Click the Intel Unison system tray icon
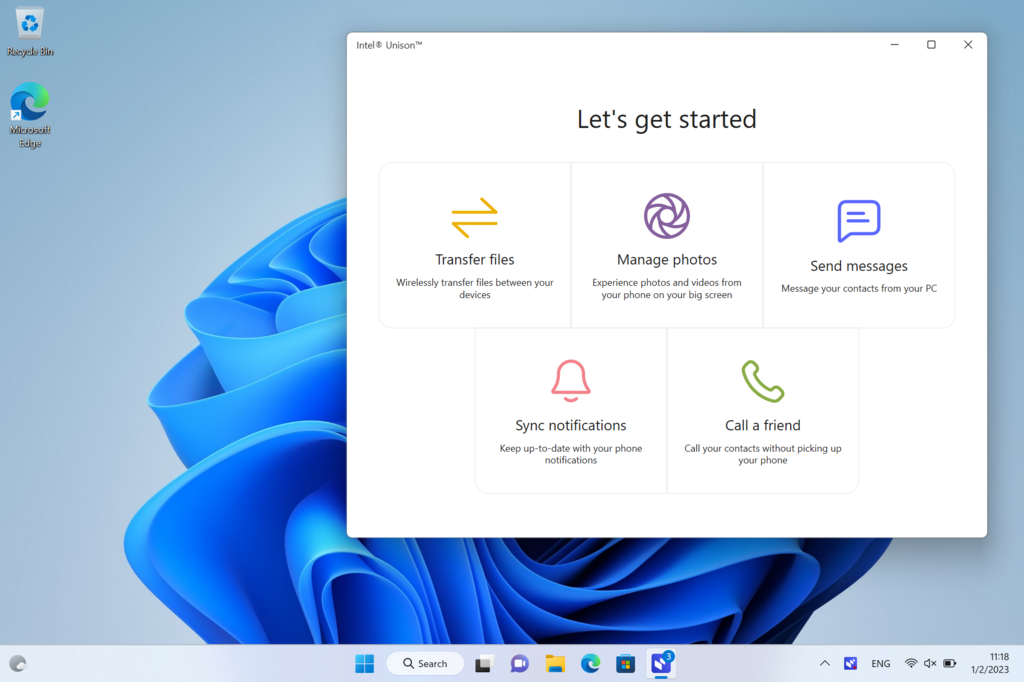1024x682 pixels. pyautogui.click(x=850, y=664)
